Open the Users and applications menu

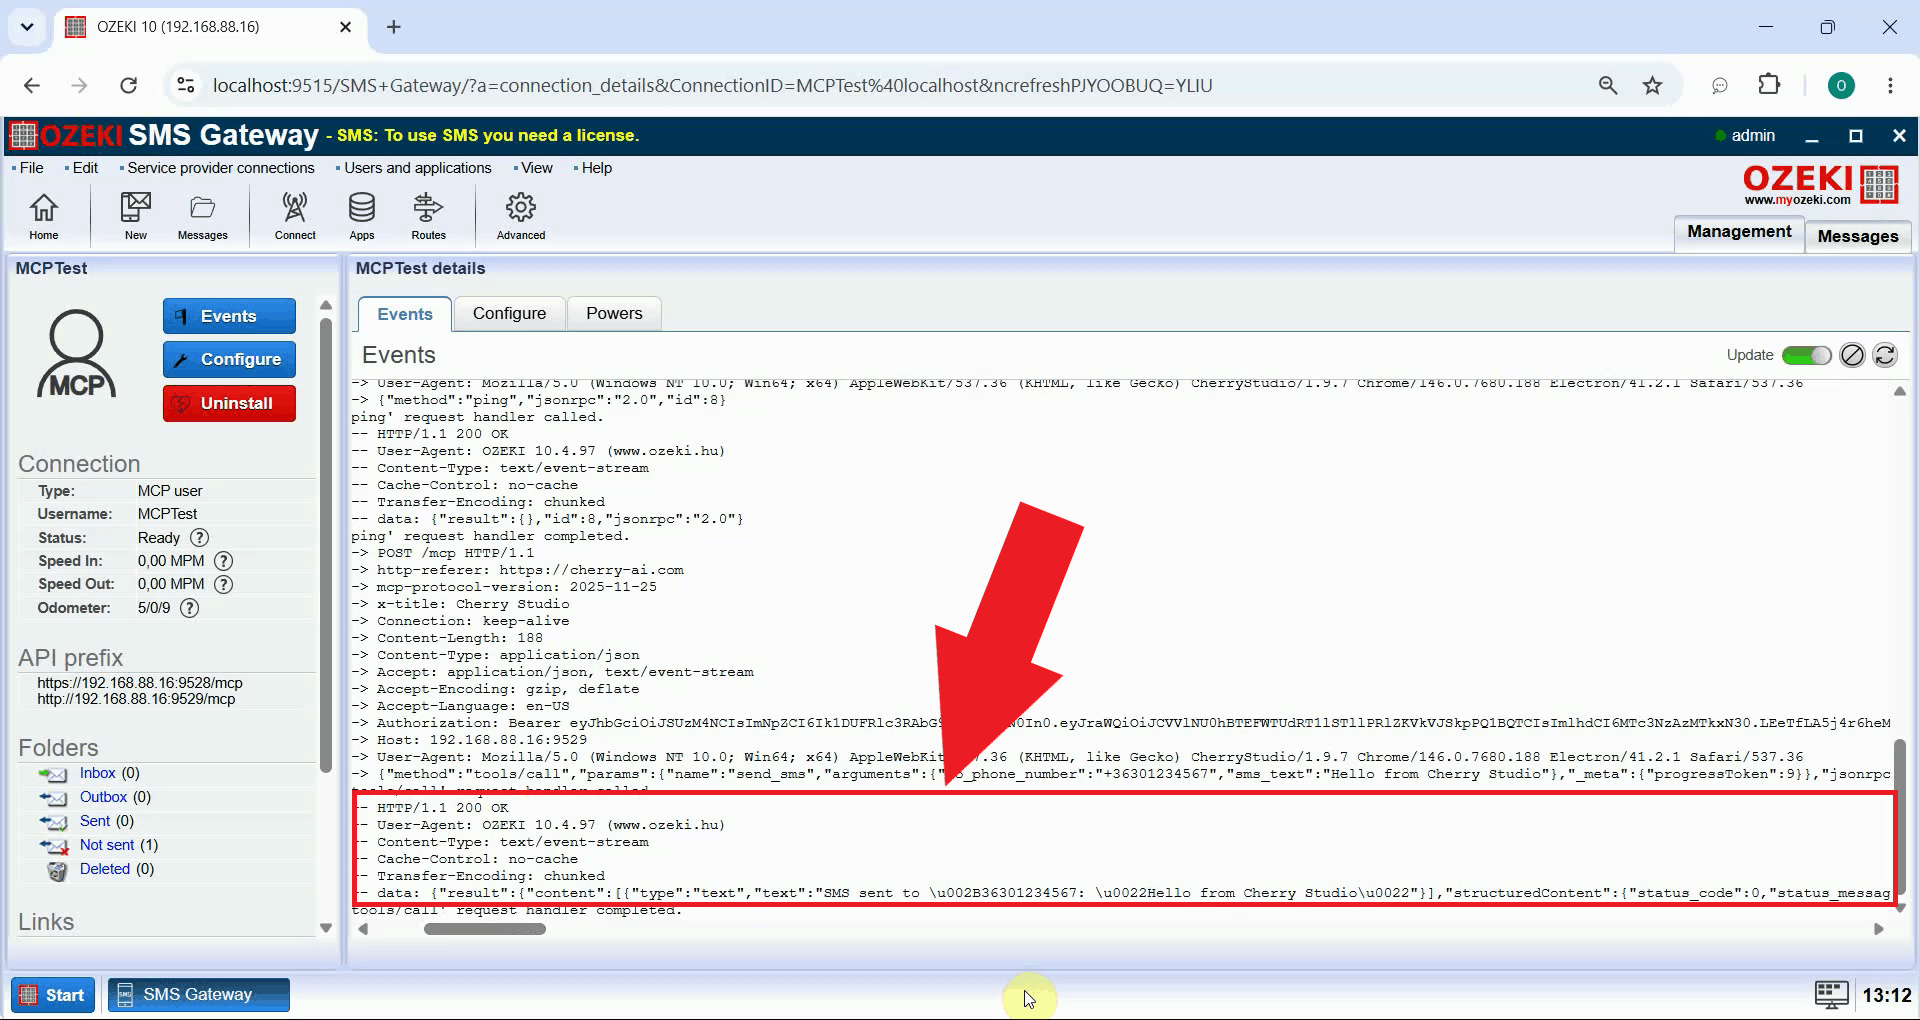pyautogui.click(x=418, y=168)
